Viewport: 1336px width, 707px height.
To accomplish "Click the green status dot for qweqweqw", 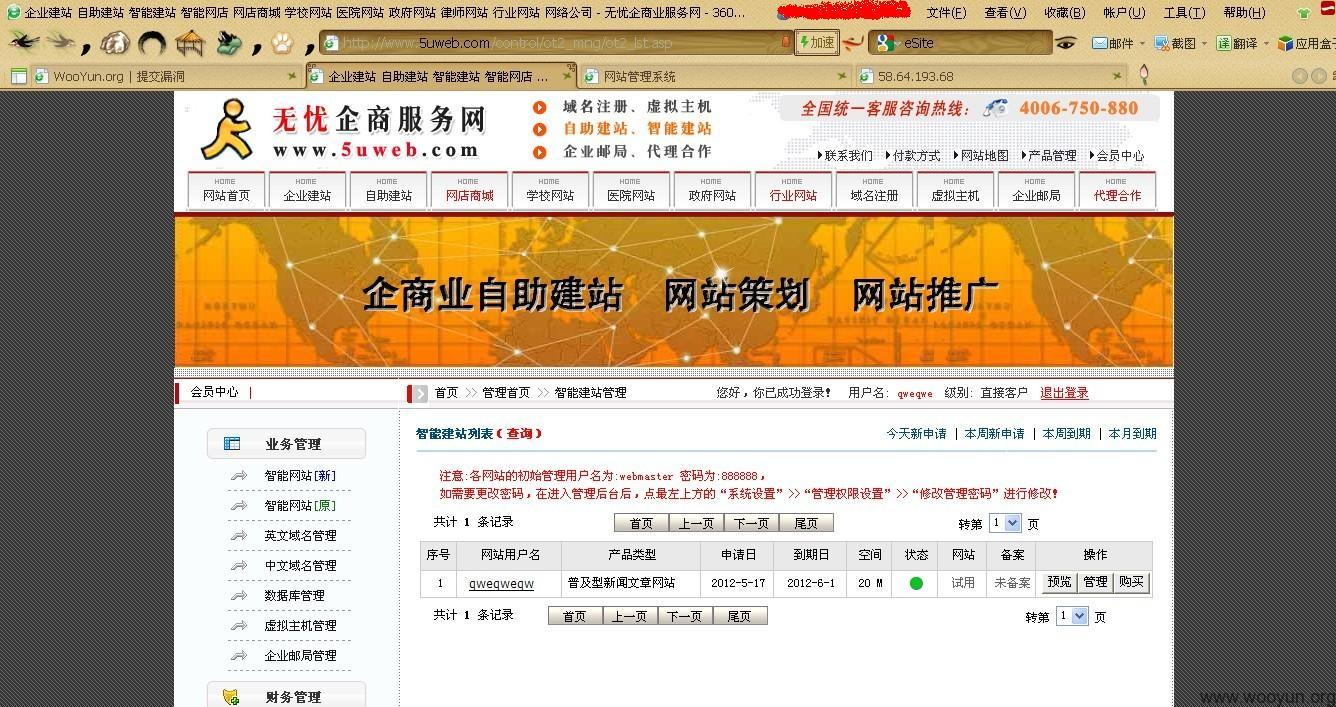I will point(916,583).
